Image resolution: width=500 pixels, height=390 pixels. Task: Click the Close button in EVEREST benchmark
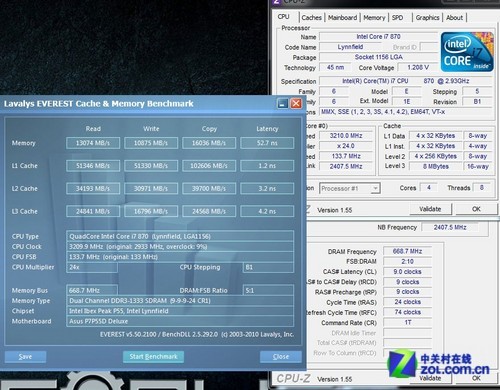[281, 357]
